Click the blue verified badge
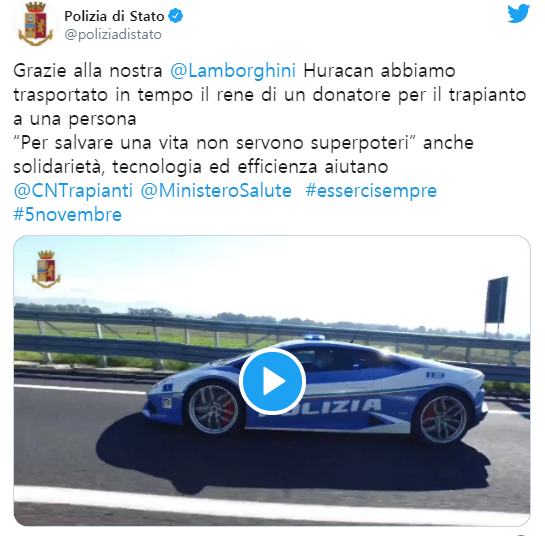 176,16
